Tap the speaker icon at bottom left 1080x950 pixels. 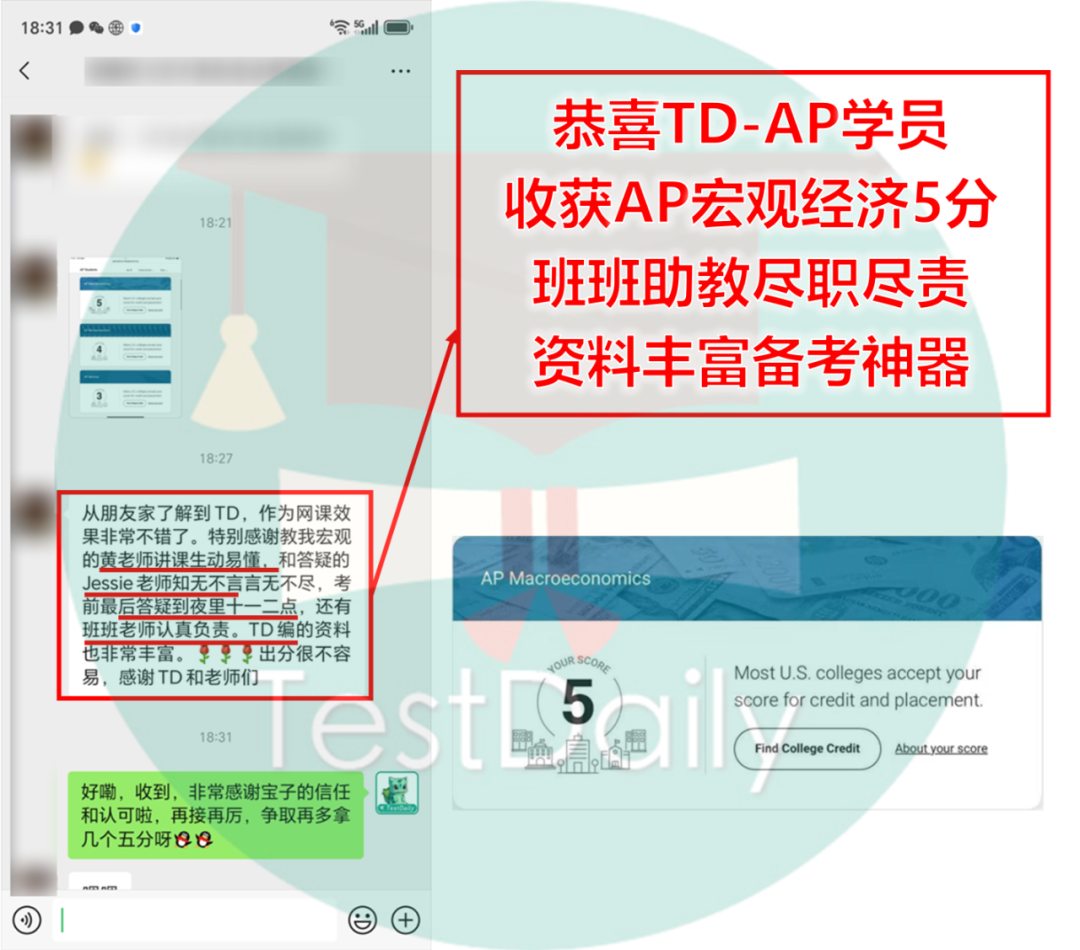pos(25,919)
